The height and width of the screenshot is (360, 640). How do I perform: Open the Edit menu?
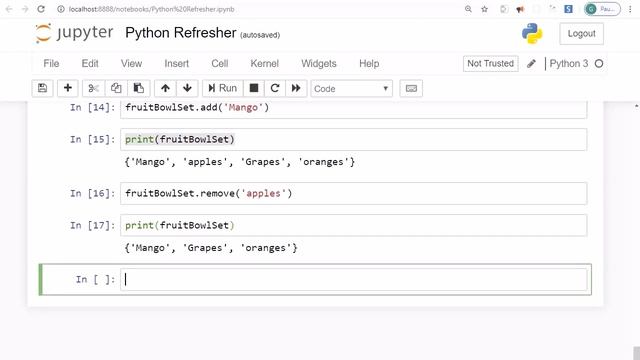click(x=90, y=64)
